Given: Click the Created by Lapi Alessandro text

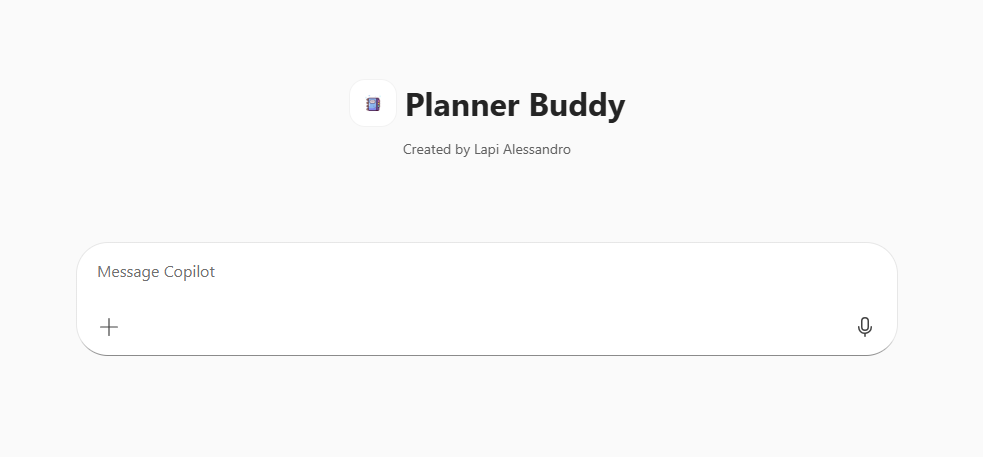Looking at the screenshot, I should click(x=486, y=150).
